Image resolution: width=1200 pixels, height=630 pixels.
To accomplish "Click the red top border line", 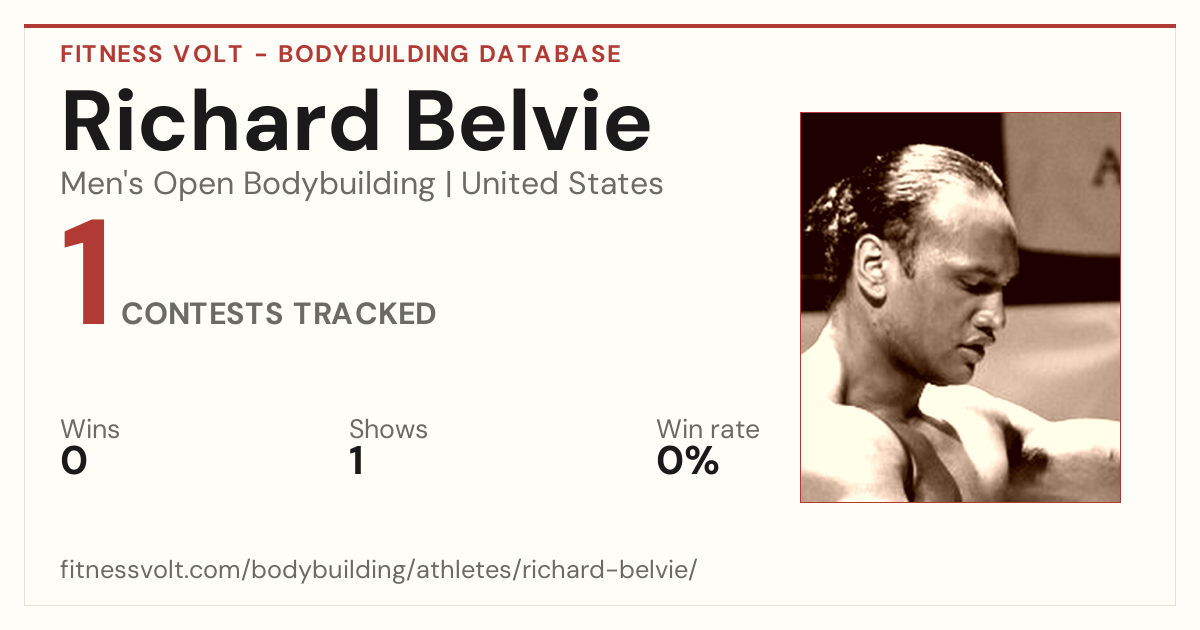I will click(600, 26).
